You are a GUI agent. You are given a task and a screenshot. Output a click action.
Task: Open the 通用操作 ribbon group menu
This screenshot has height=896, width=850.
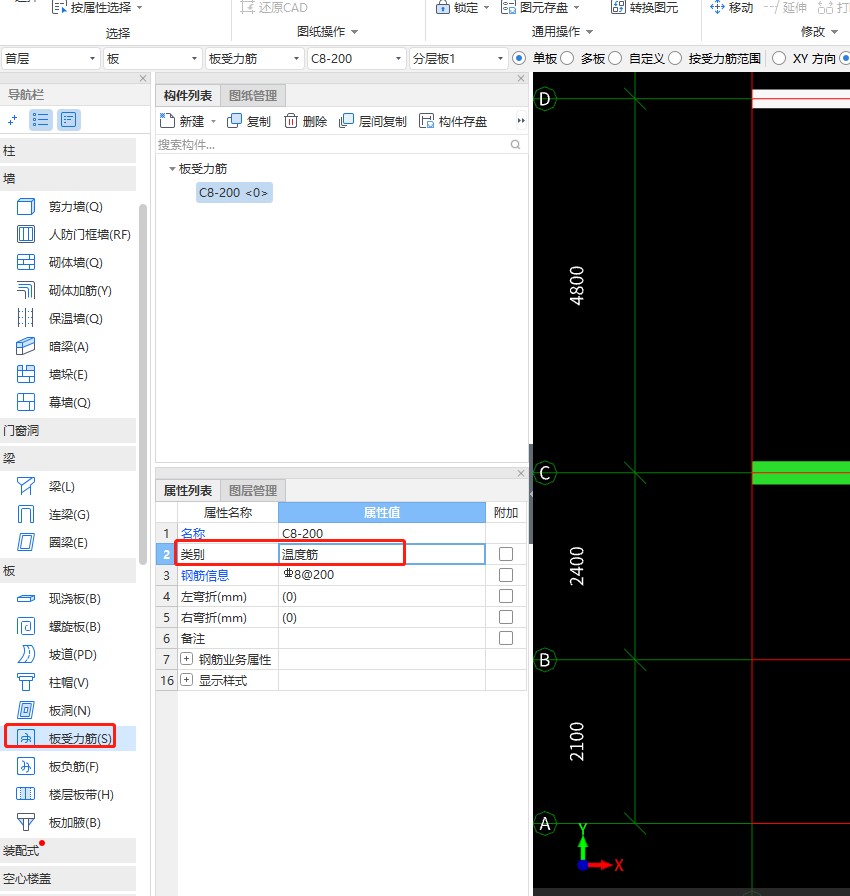(x=563, y=31)
